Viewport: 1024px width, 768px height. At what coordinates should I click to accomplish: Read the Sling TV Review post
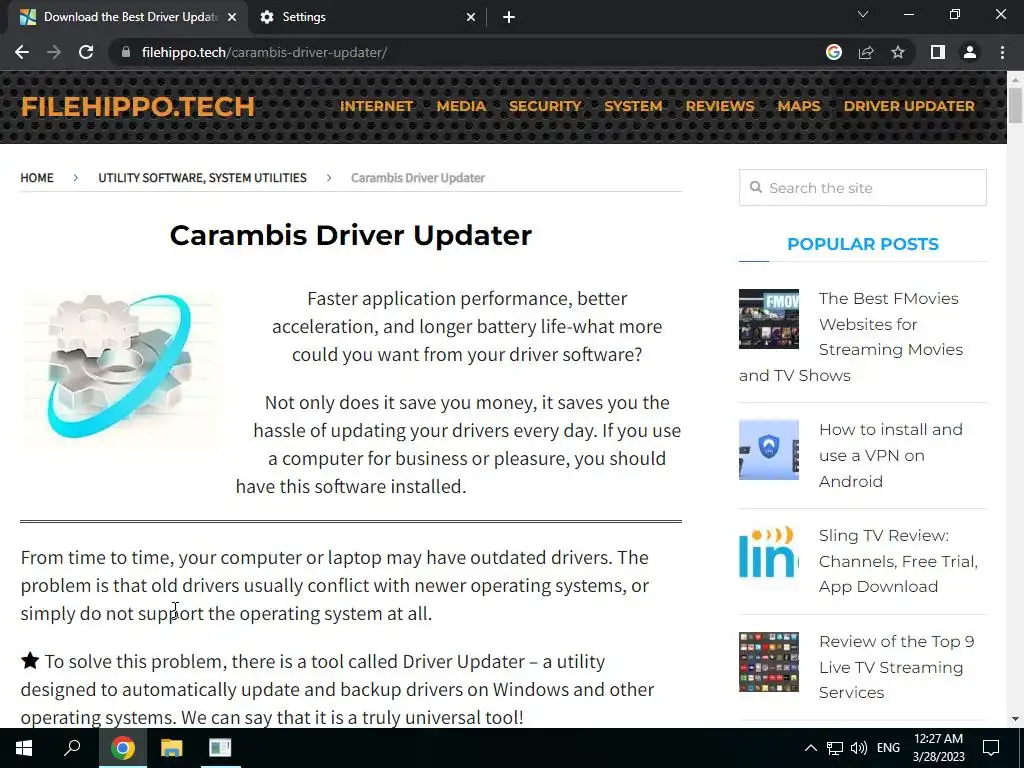click(898, 561)
